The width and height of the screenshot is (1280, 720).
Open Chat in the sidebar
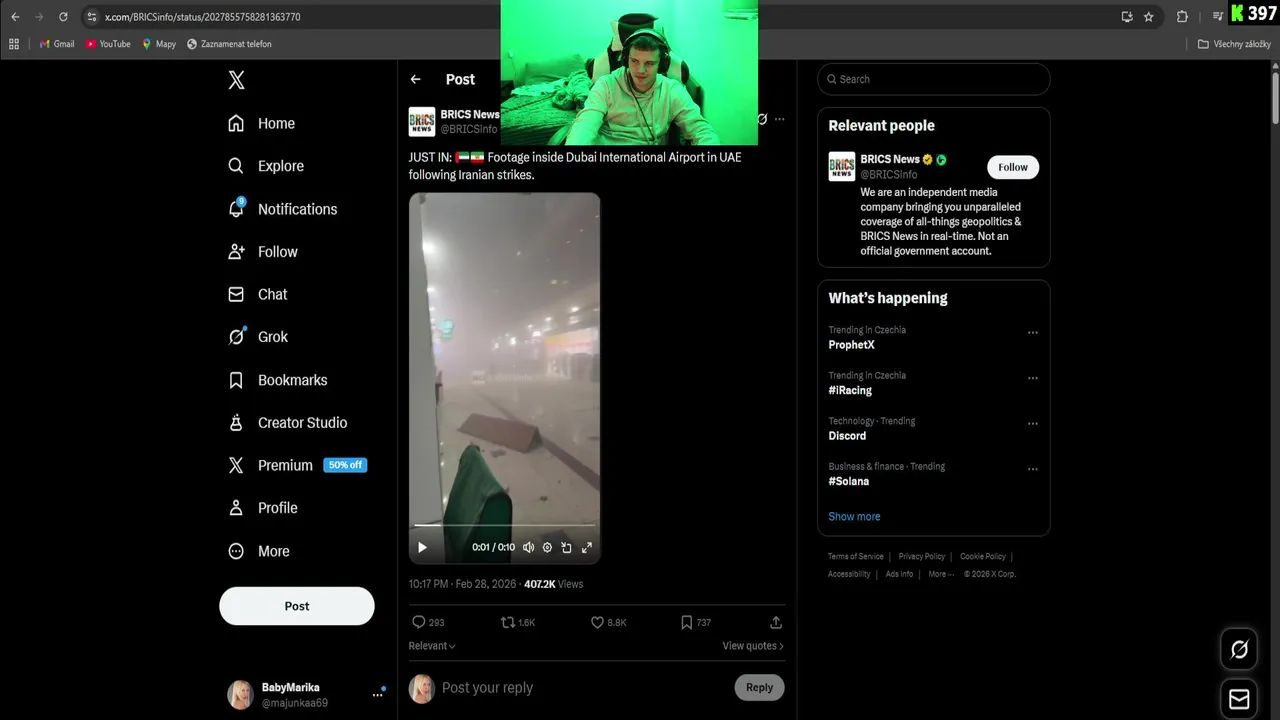[257, 294]
